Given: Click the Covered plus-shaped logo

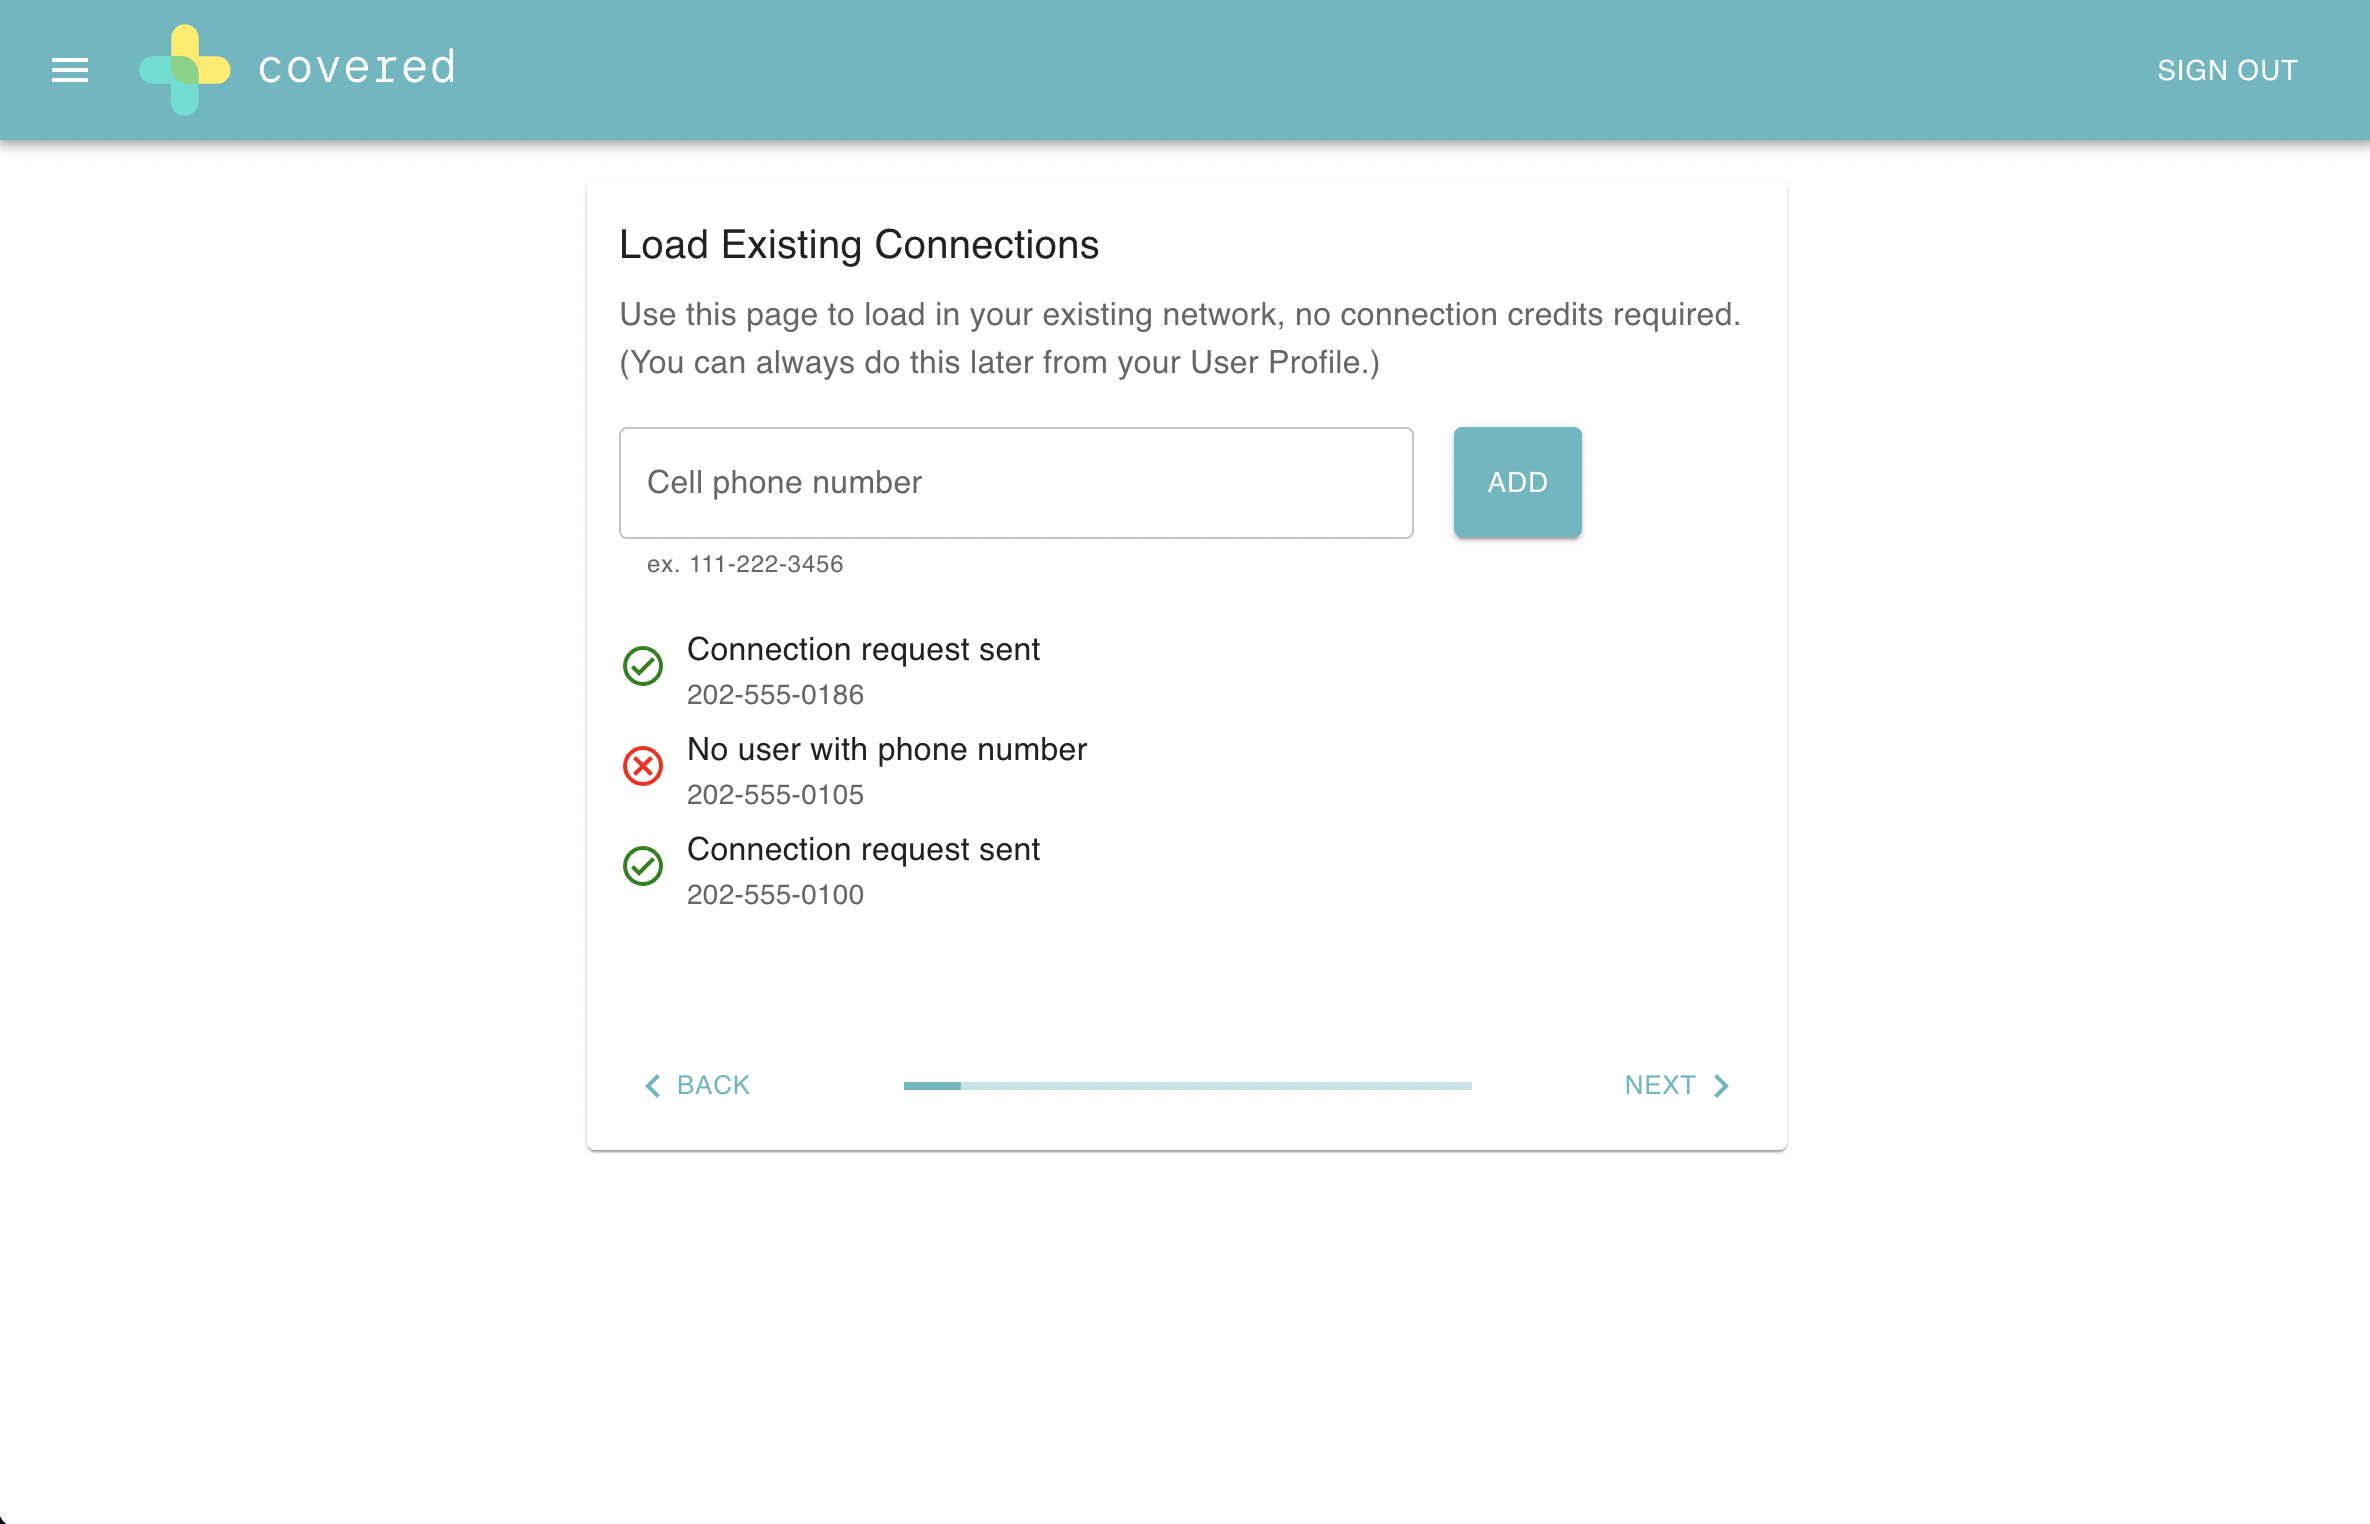Looking at the screenshot, I should click(x=185, y=70).
